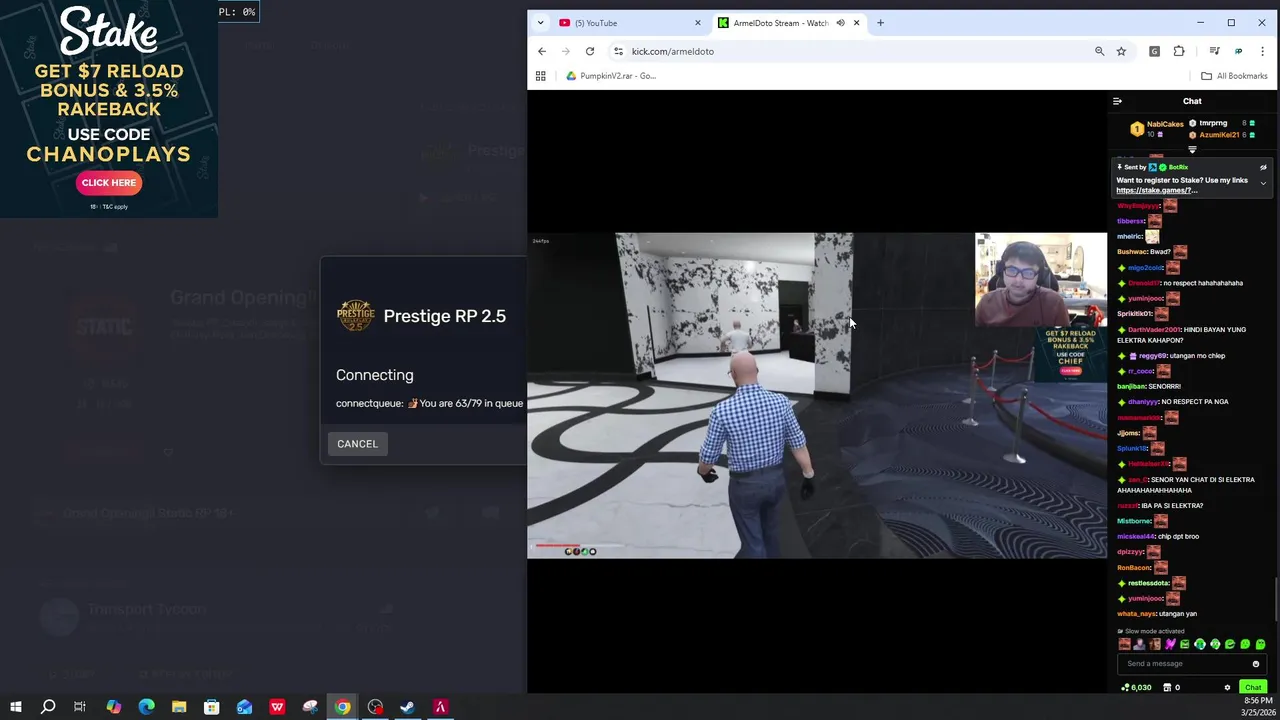The image size is (1280, 720).
Task: Open Chrome media control button
Action: tap(1214, 51)
